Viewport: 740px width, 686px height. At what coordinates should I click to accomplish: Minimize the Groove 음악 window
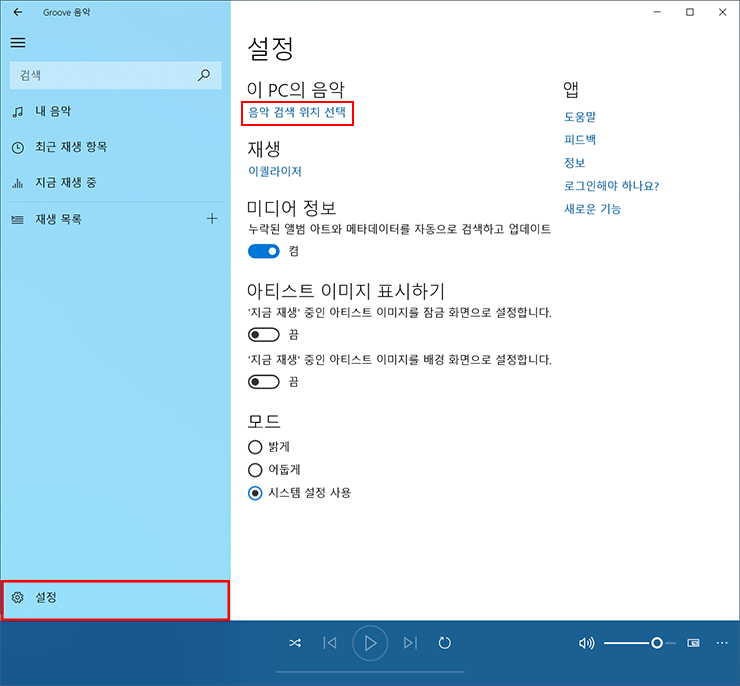[657, 12]
